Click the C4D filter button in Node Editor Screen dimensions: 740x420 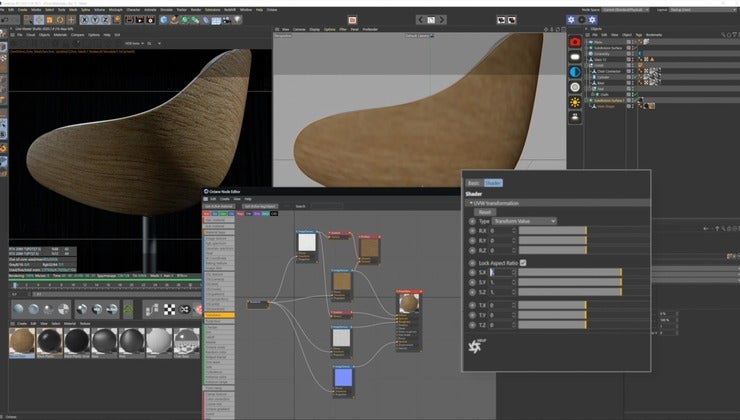point(274,214)
